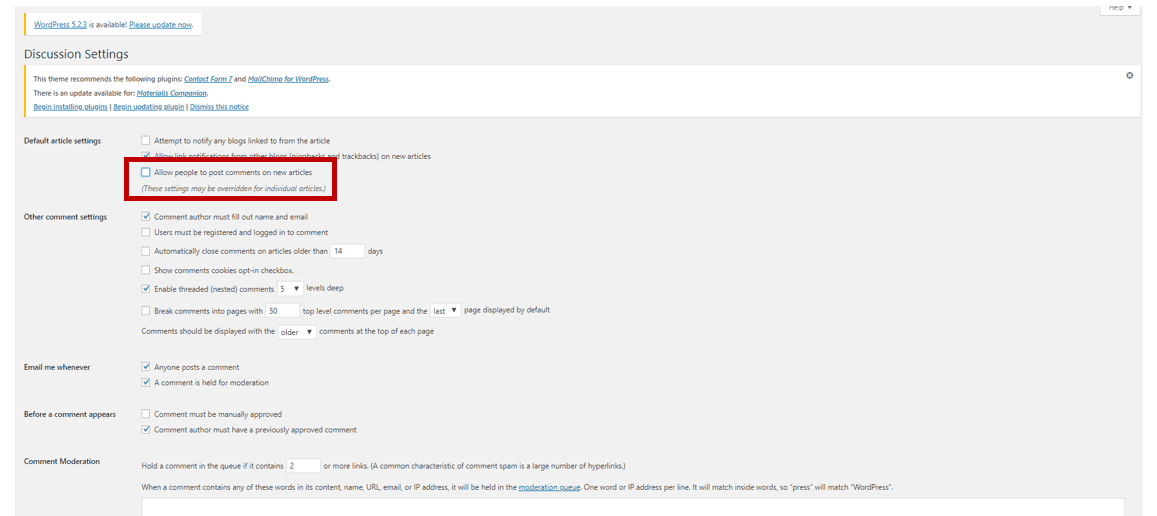
Task: Open the Materialis Companion link
Action: click(172, 93)
